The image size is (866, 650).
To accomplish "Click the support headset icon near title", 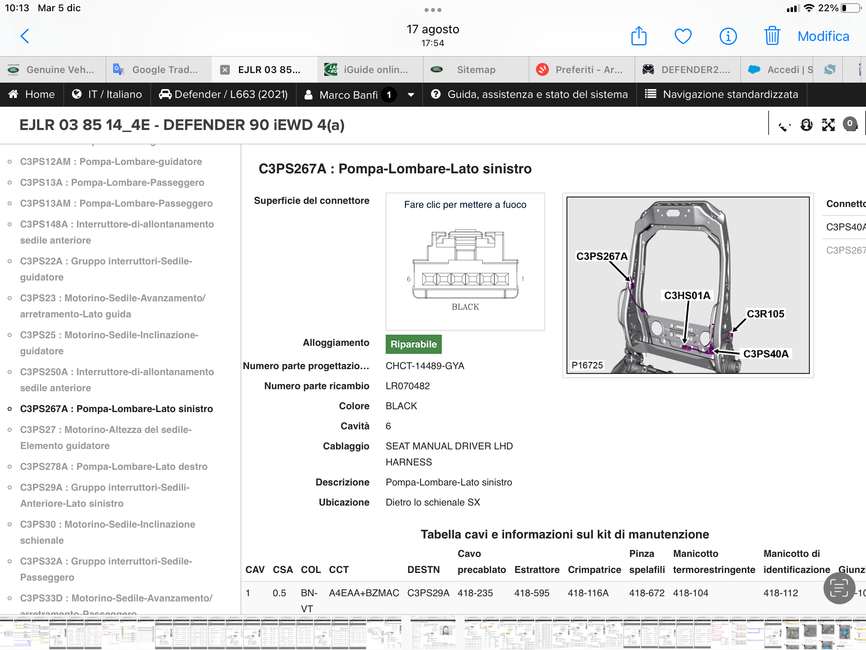I will [806, 125].
